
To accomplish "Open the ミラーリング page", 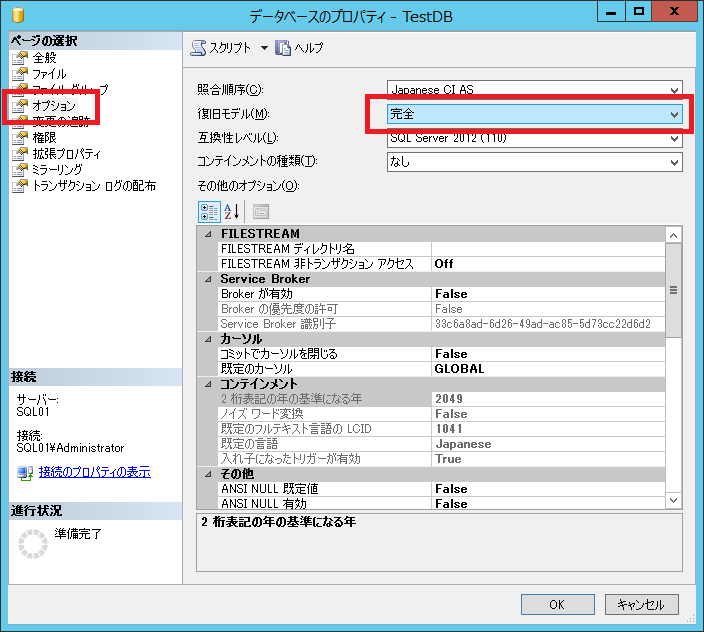I will coord(57,169).
